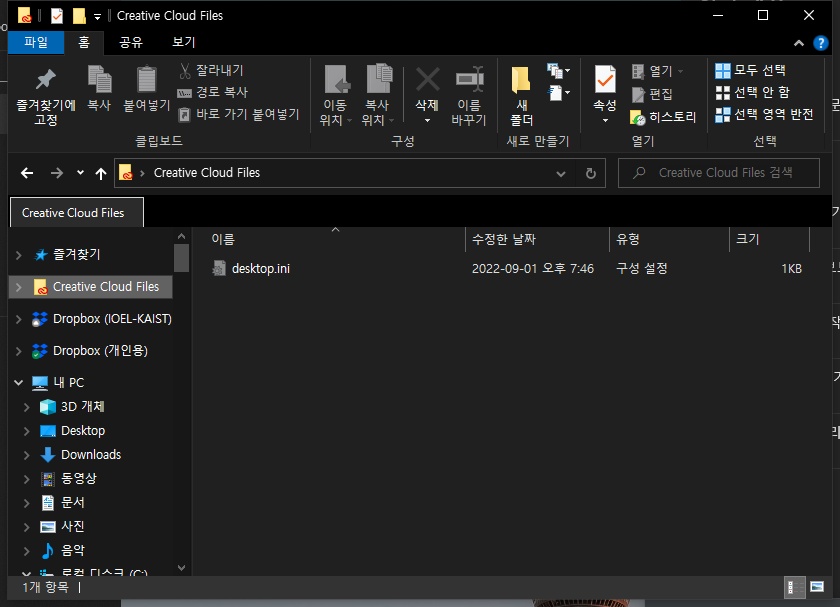Switch to large icons view

(817, 587)
